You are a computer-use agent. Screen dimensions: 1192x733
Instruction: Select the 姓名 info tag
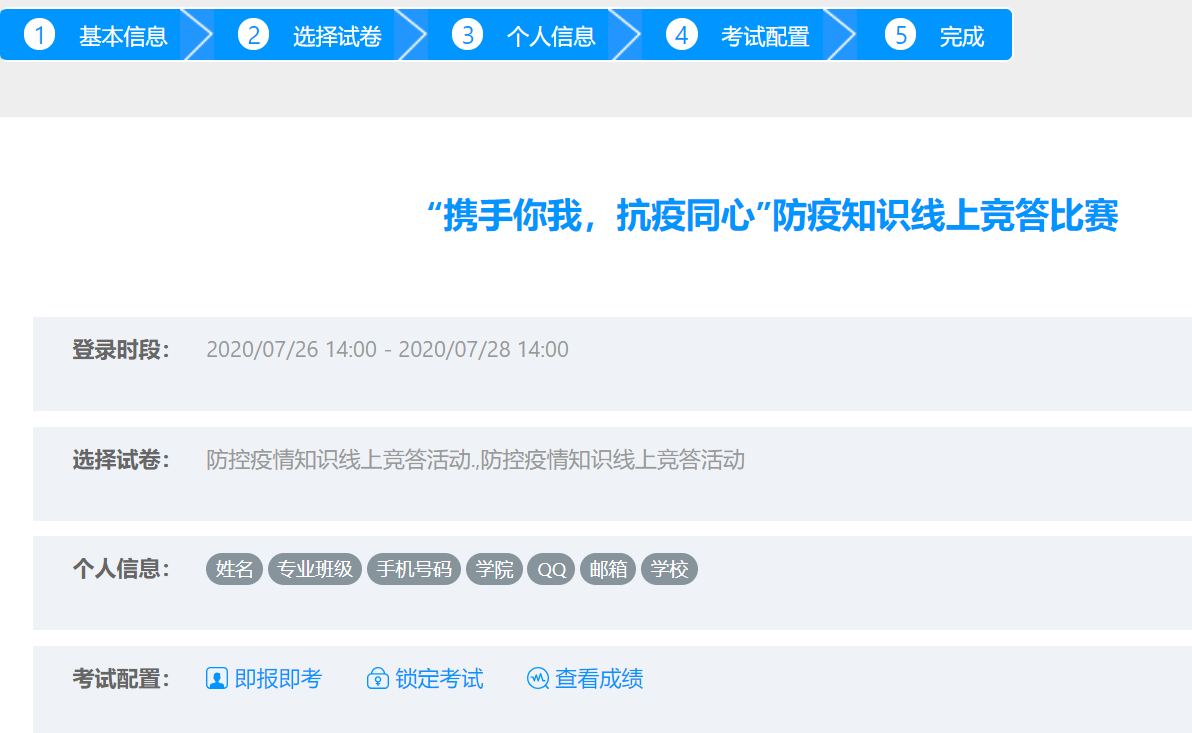click(234, 569)
